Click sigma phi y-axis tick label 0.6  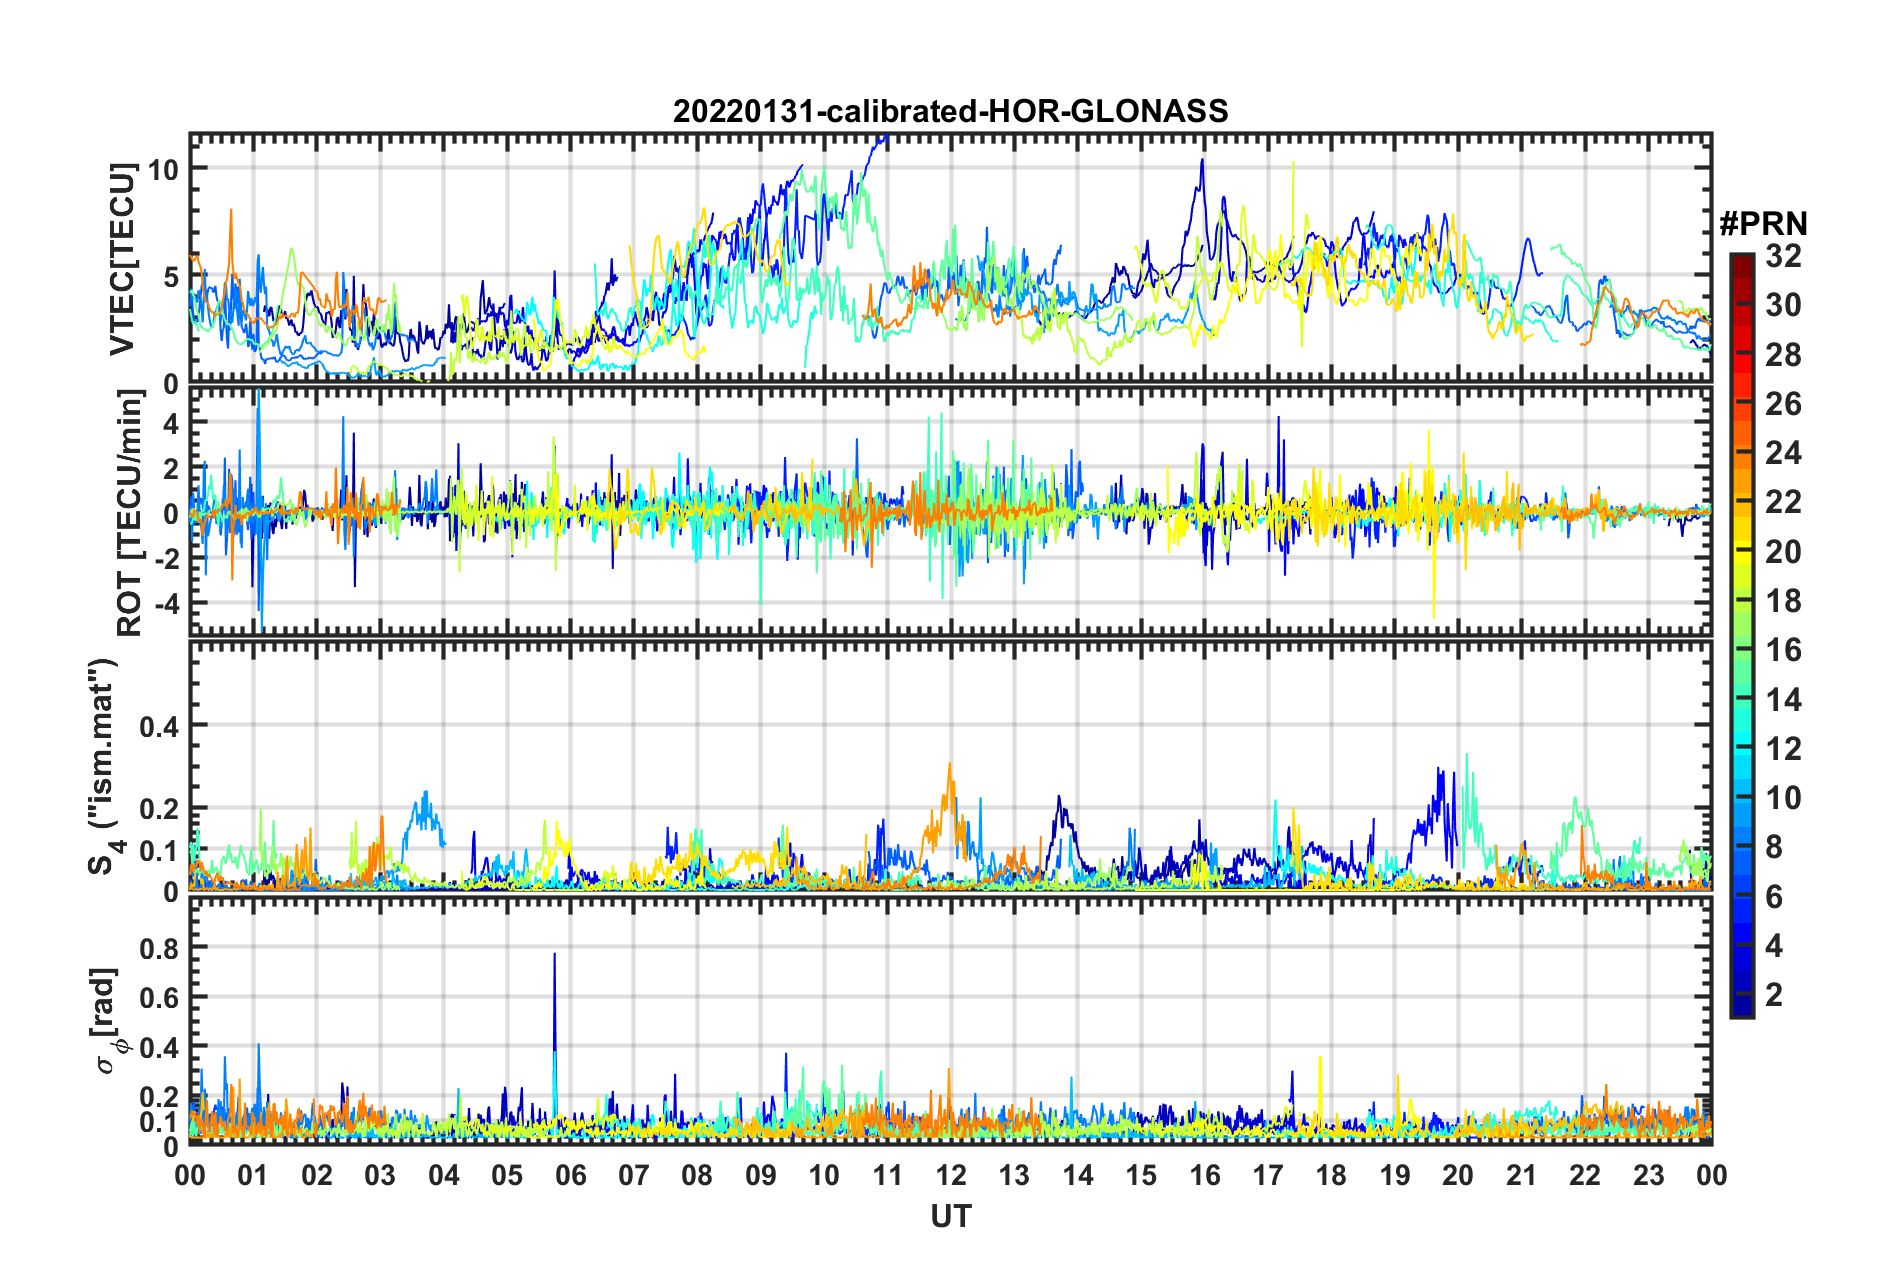click(x=159, y=997)
